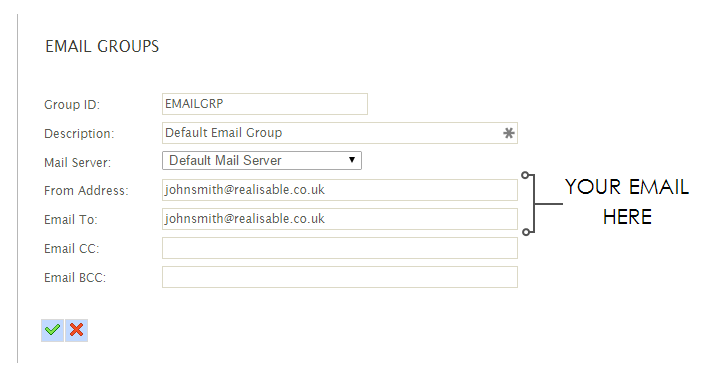
Task: Focus the Group ID field containing EMAILGRP
Action: [x=265, y=104]
